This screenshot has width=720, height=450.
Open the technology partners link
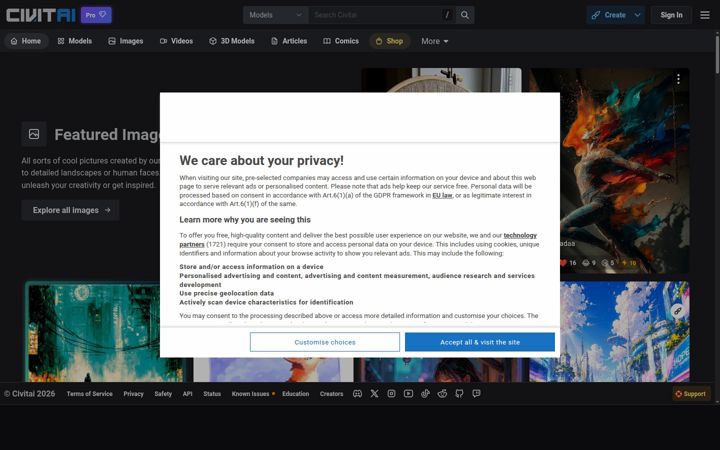(358, 240)
